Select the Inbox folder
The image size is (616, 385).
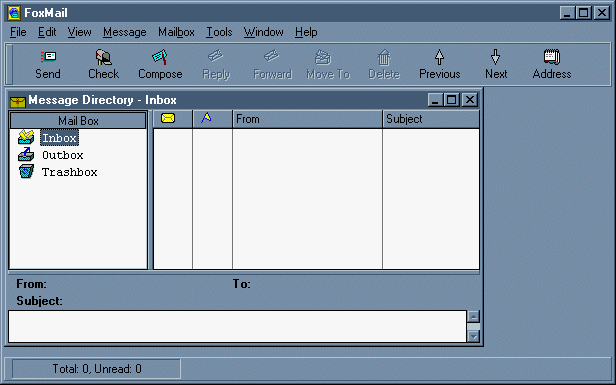59,138
